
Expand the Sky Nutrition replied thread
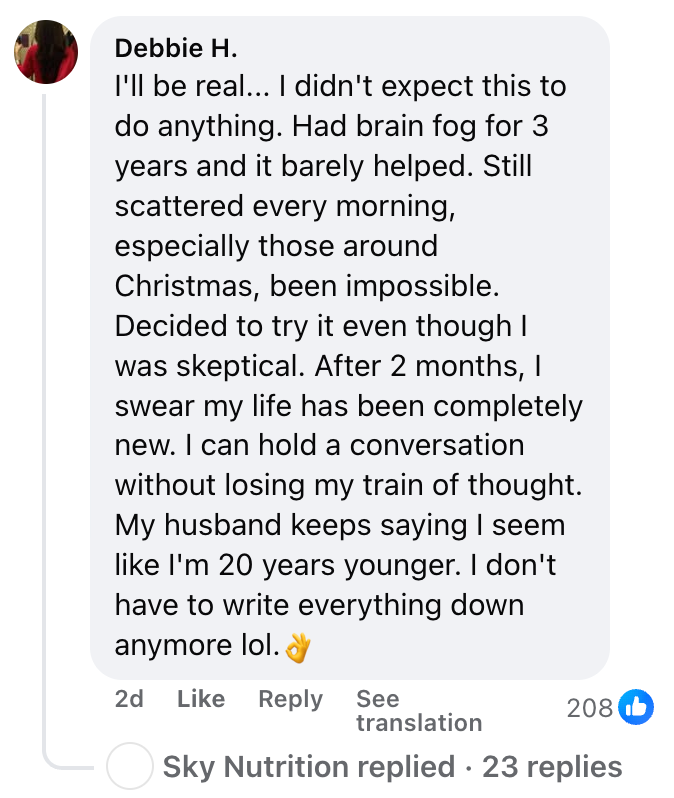pos(308,767)
